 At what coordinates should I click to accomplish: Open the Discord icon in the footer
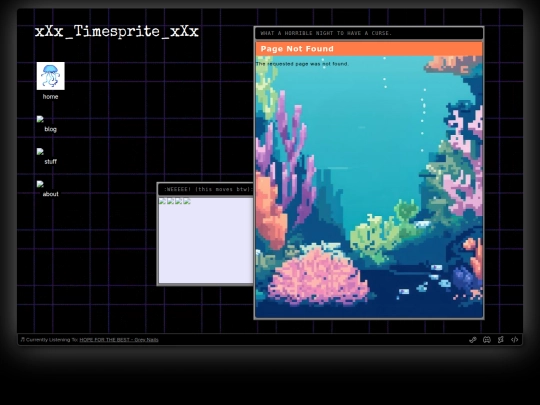point(487,340)
